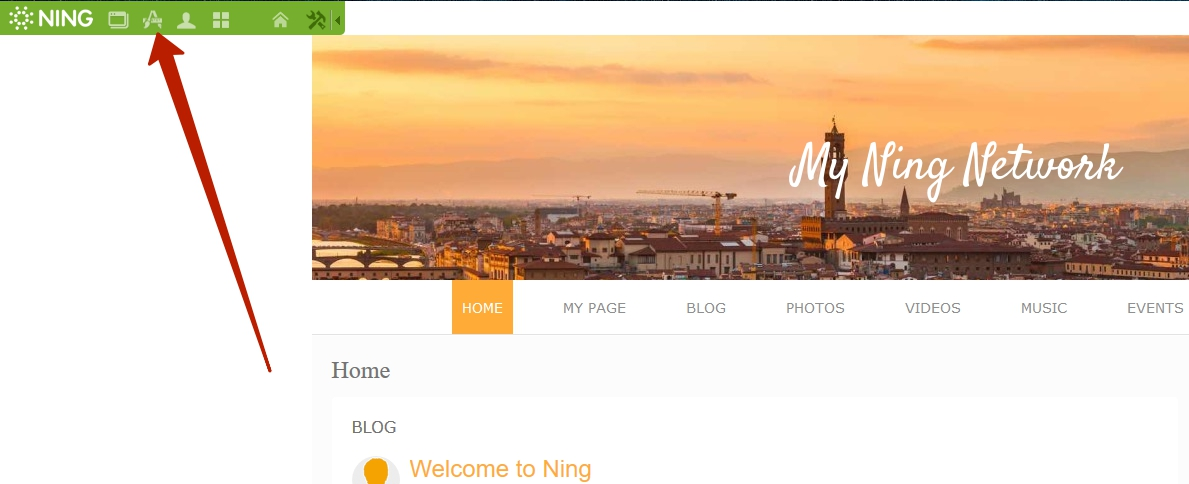Viewport: 1189px width, 484px height.
Task: Click the Florence skyline header banner
Action: (750, 157)
